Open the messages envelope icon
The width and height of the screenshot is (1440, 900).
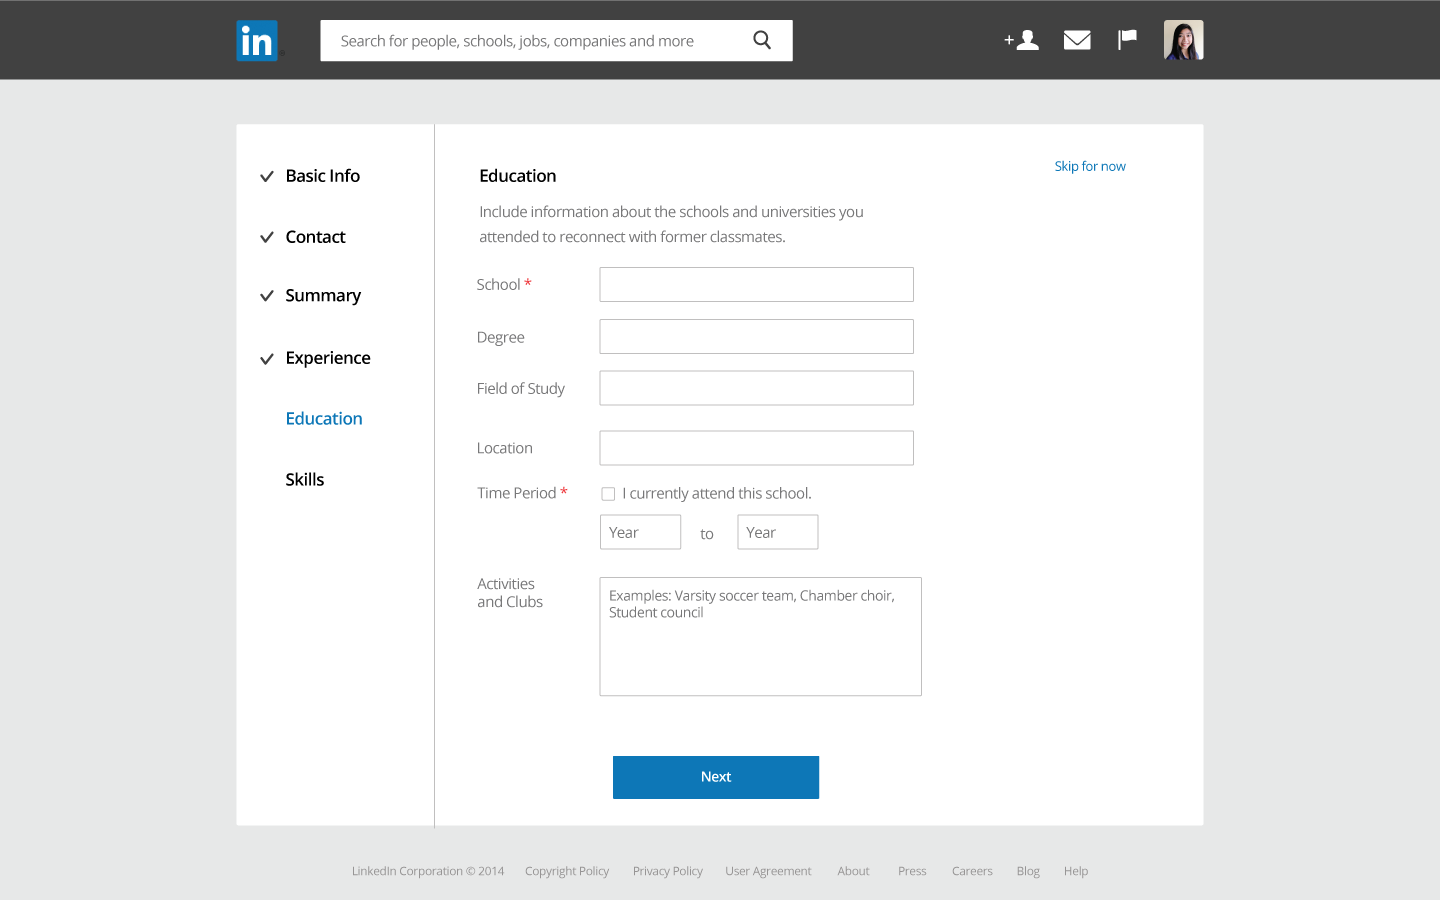1077,40
